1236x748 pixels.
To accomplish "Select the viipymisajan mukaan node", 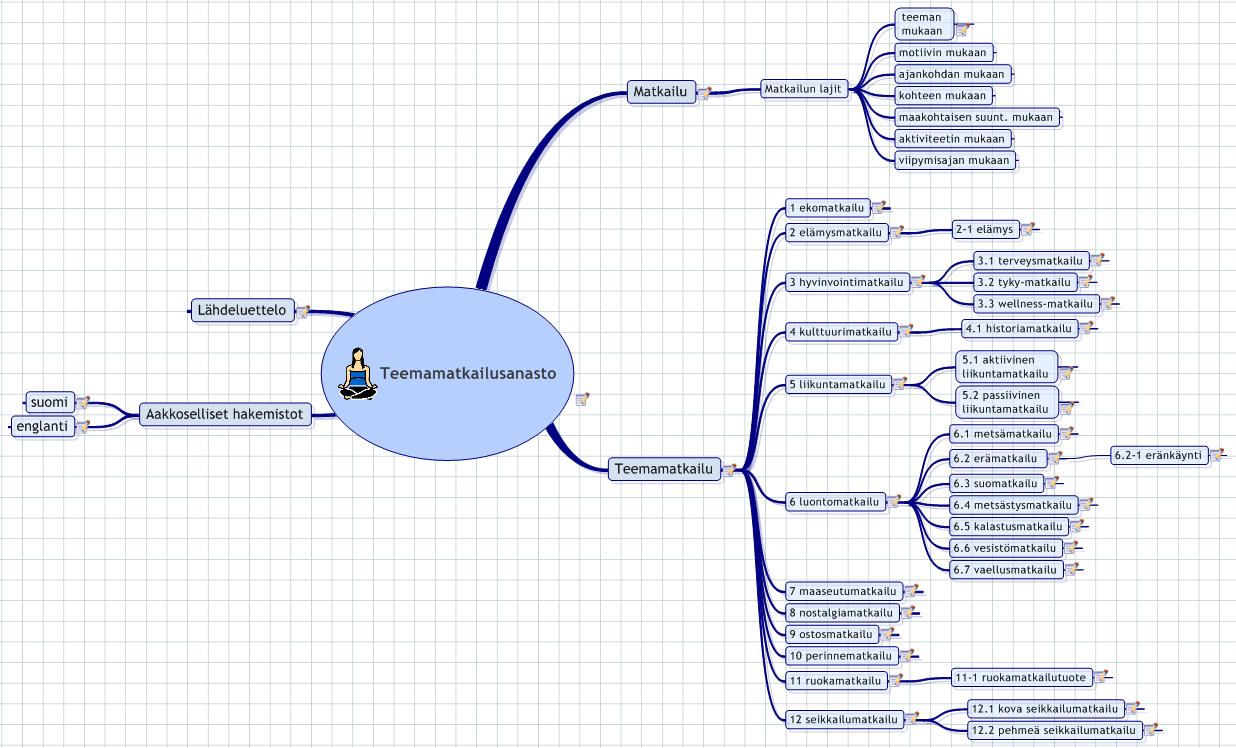I will point(953,160).
